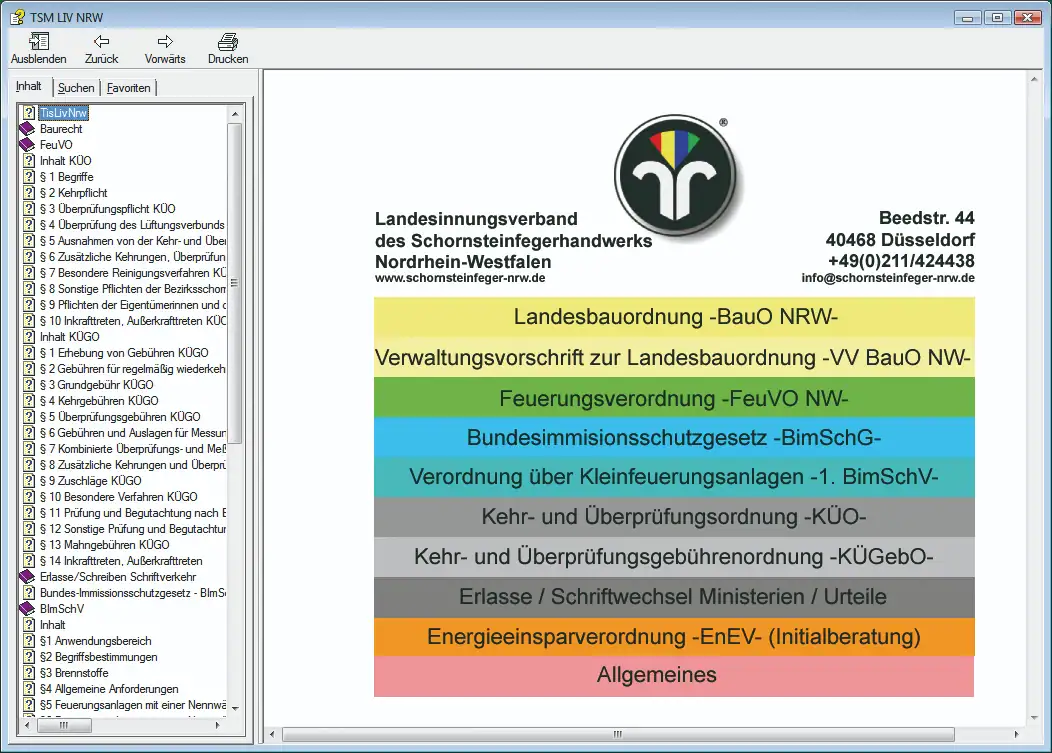The height and width of the screenshot is (753, 1052).
Task: Open Bundesimmissionsschutzgesetz -BimSchG- blue banner
Action: (x=674, y=438)
